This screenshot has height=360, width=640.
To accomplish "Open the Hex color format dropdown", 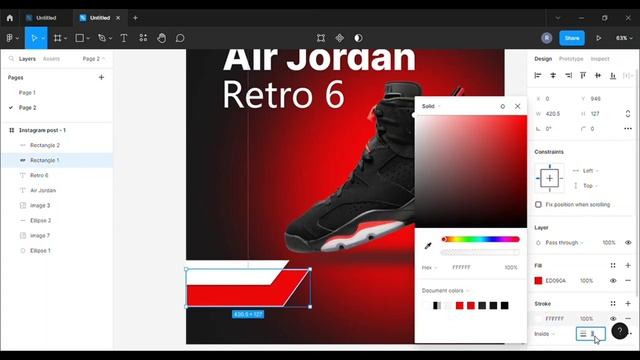I will point(429,267).
